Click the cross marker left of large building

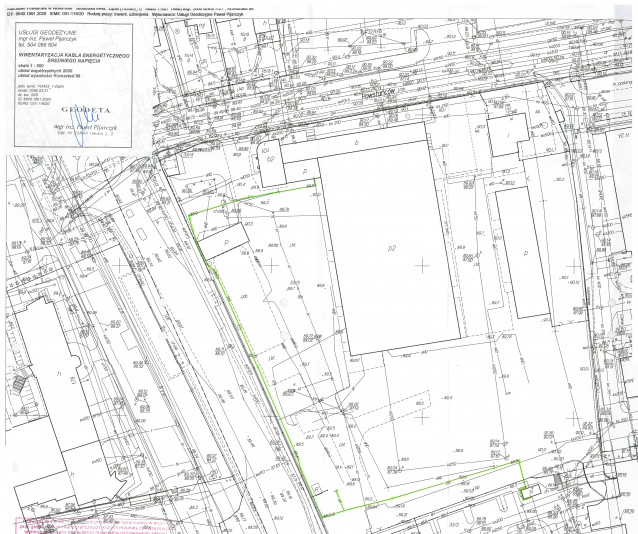272,265
